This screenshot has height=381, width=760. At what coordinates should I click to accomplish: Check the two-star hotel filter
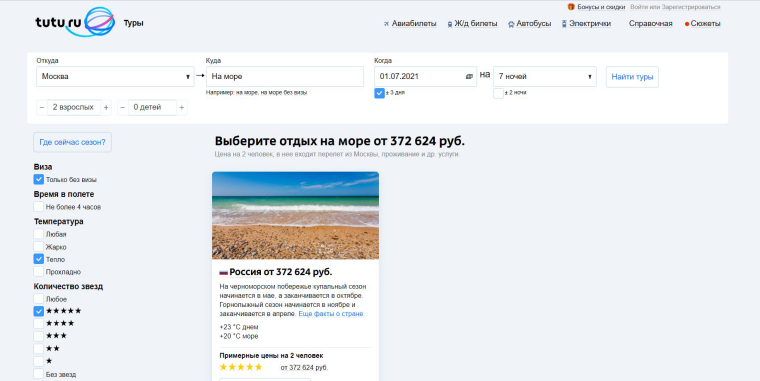tap(39, 349)
